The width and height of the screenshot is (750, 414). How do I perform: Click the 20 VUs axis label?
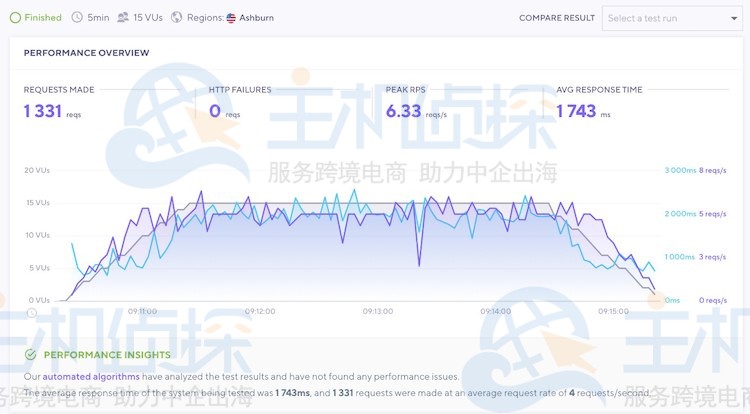[x=37, y=170]
